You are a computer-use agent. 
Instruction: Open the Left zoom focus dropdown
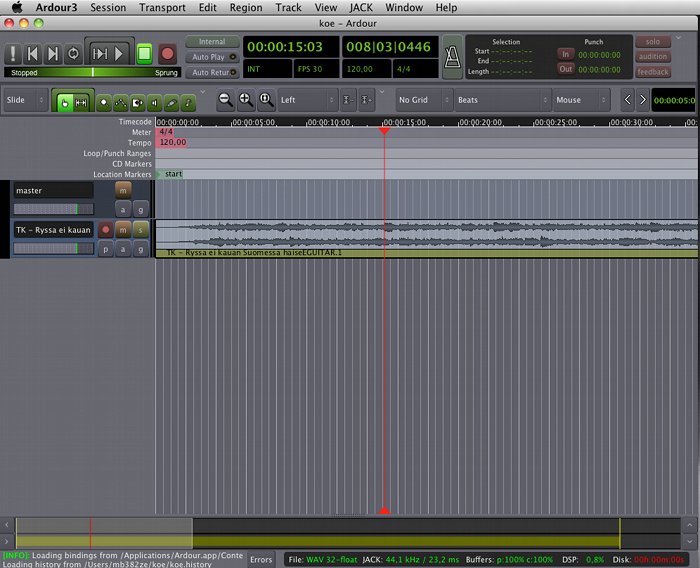[x=308, y=100]
